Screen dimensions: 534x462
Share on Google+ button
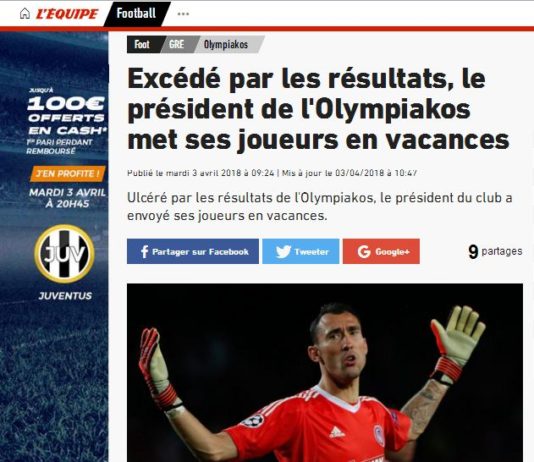coord(381,252)
